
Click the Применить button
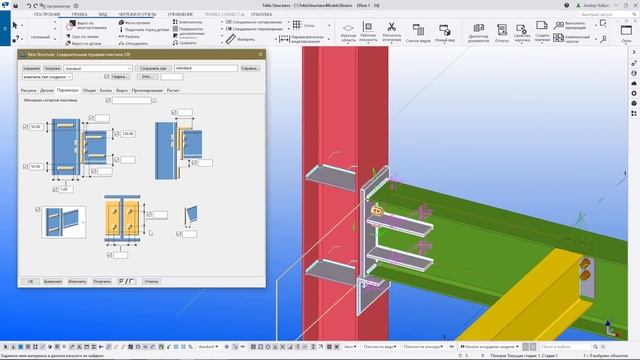pos(53,282)
